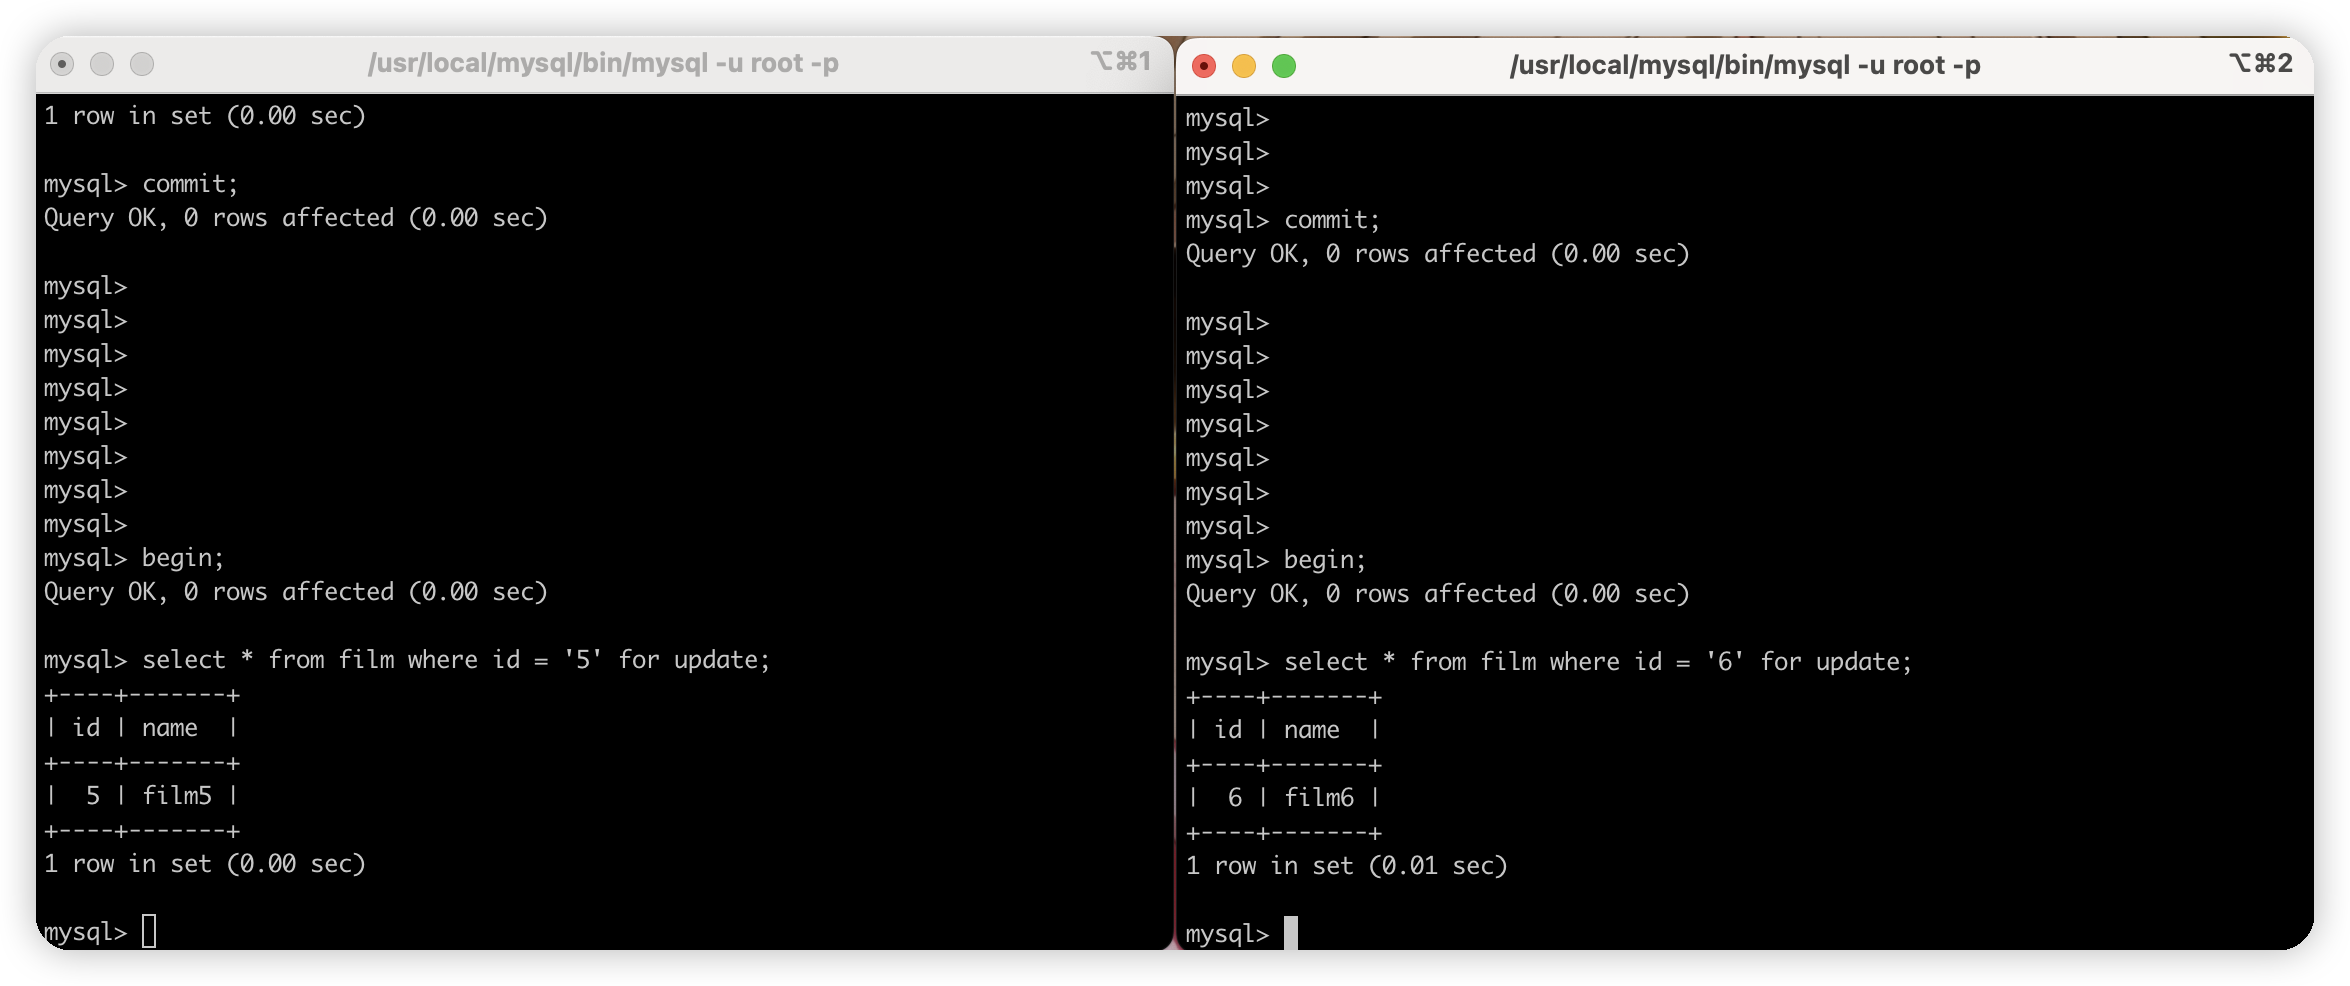Click the left window's inactive close button
The height and width of the screenshot is (986, 2350).
(x=62, y=64)
